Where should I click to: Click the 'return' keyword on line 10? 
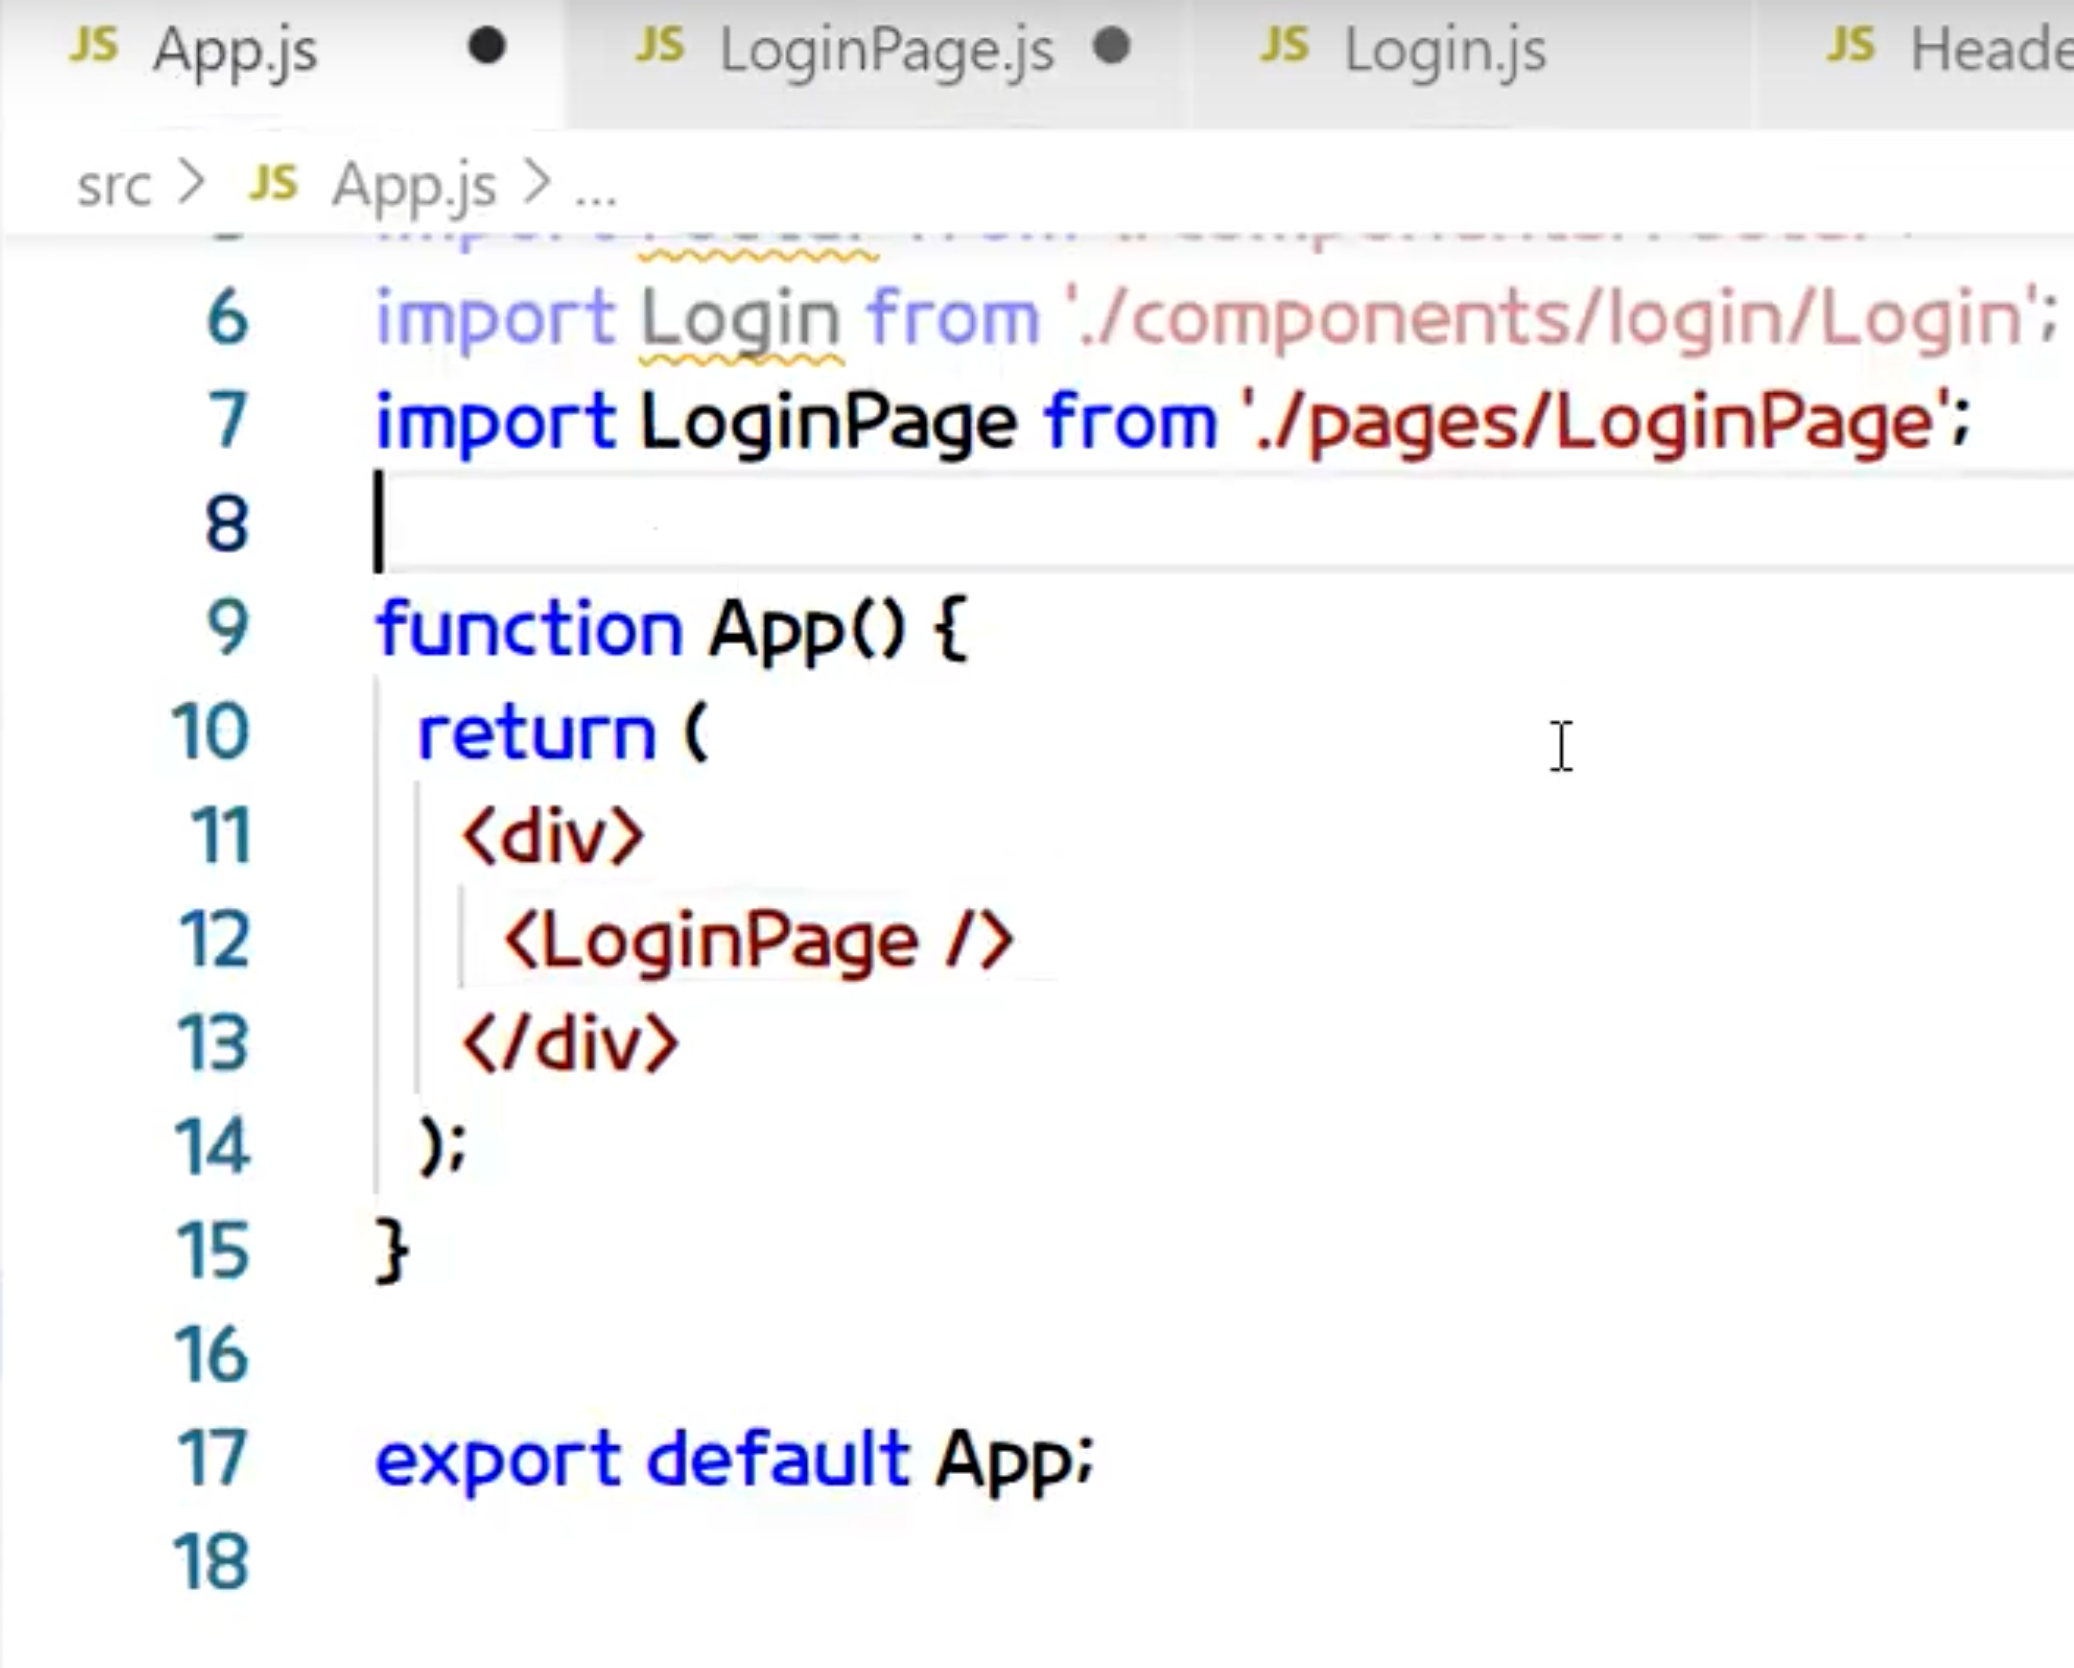click(x=536, y=734)
